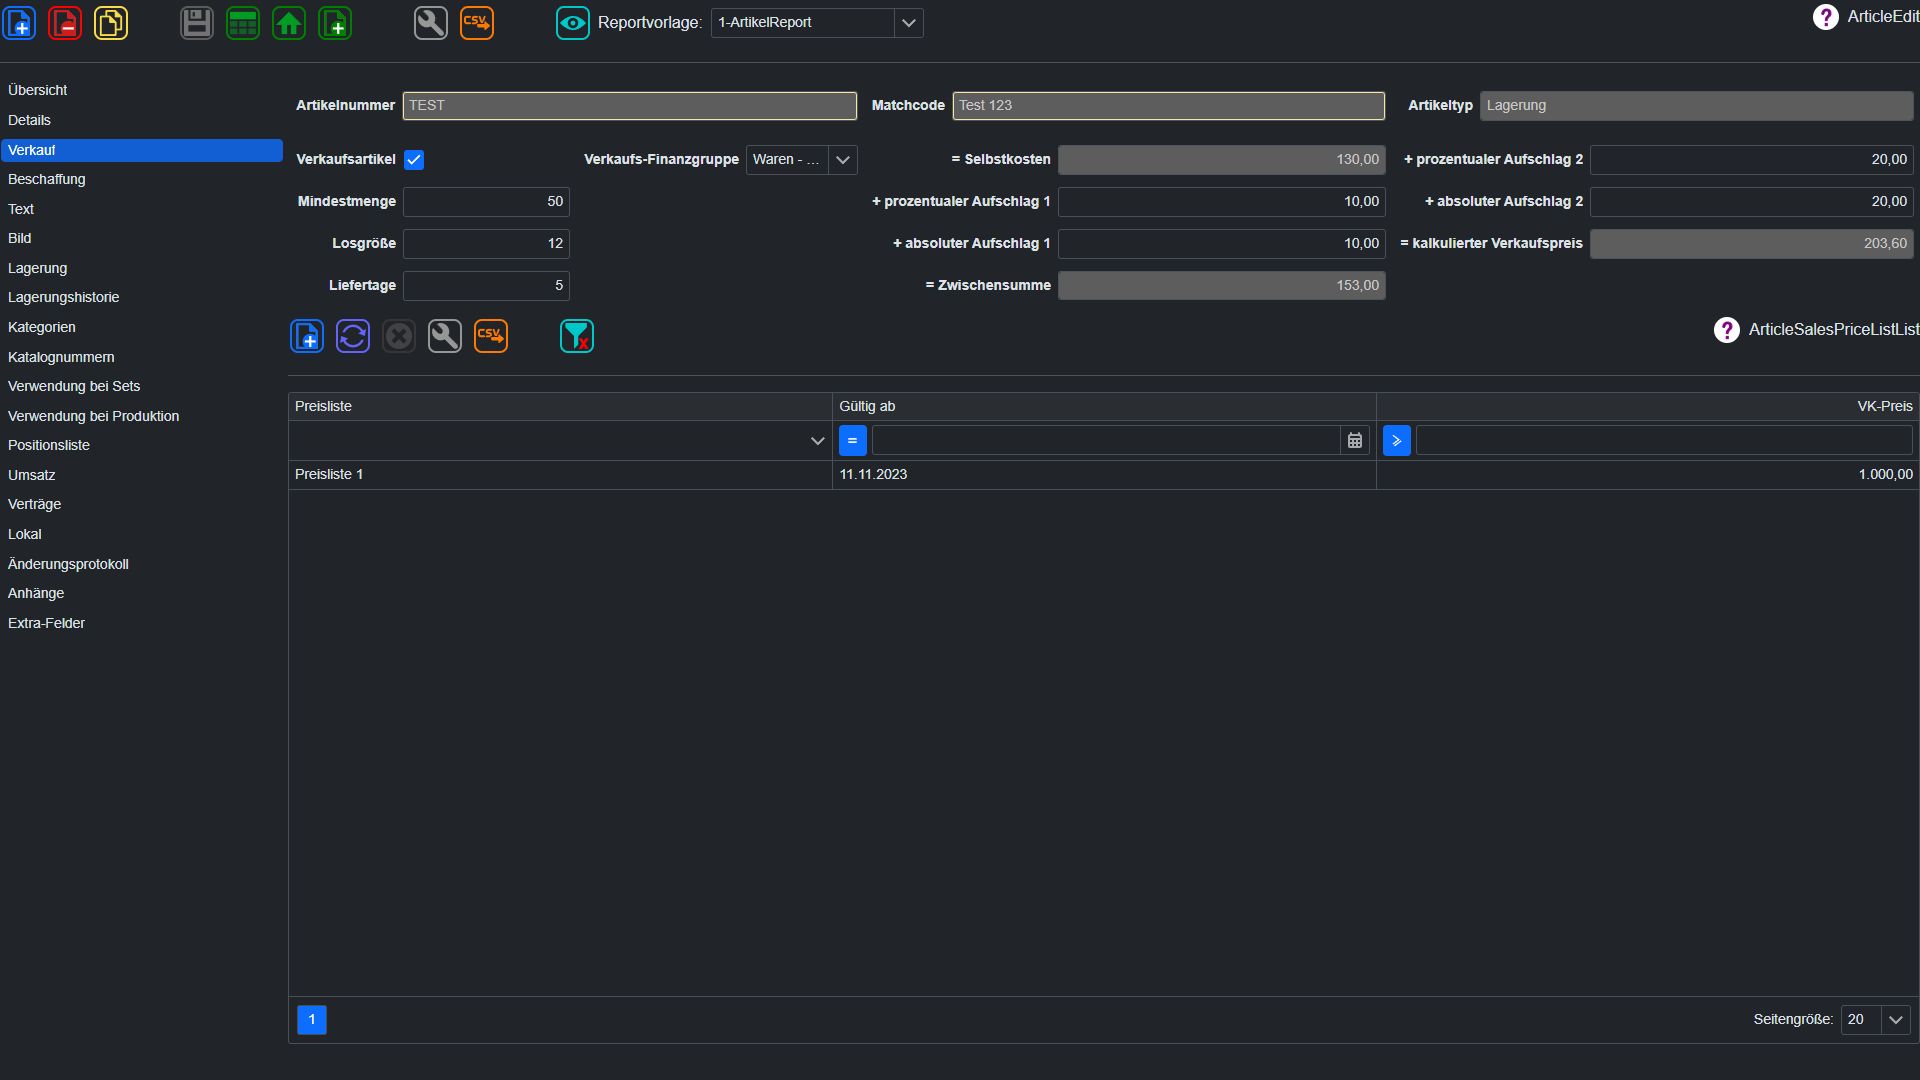
Task: Sort by the Preisliste column header
Action: [560, 406]
